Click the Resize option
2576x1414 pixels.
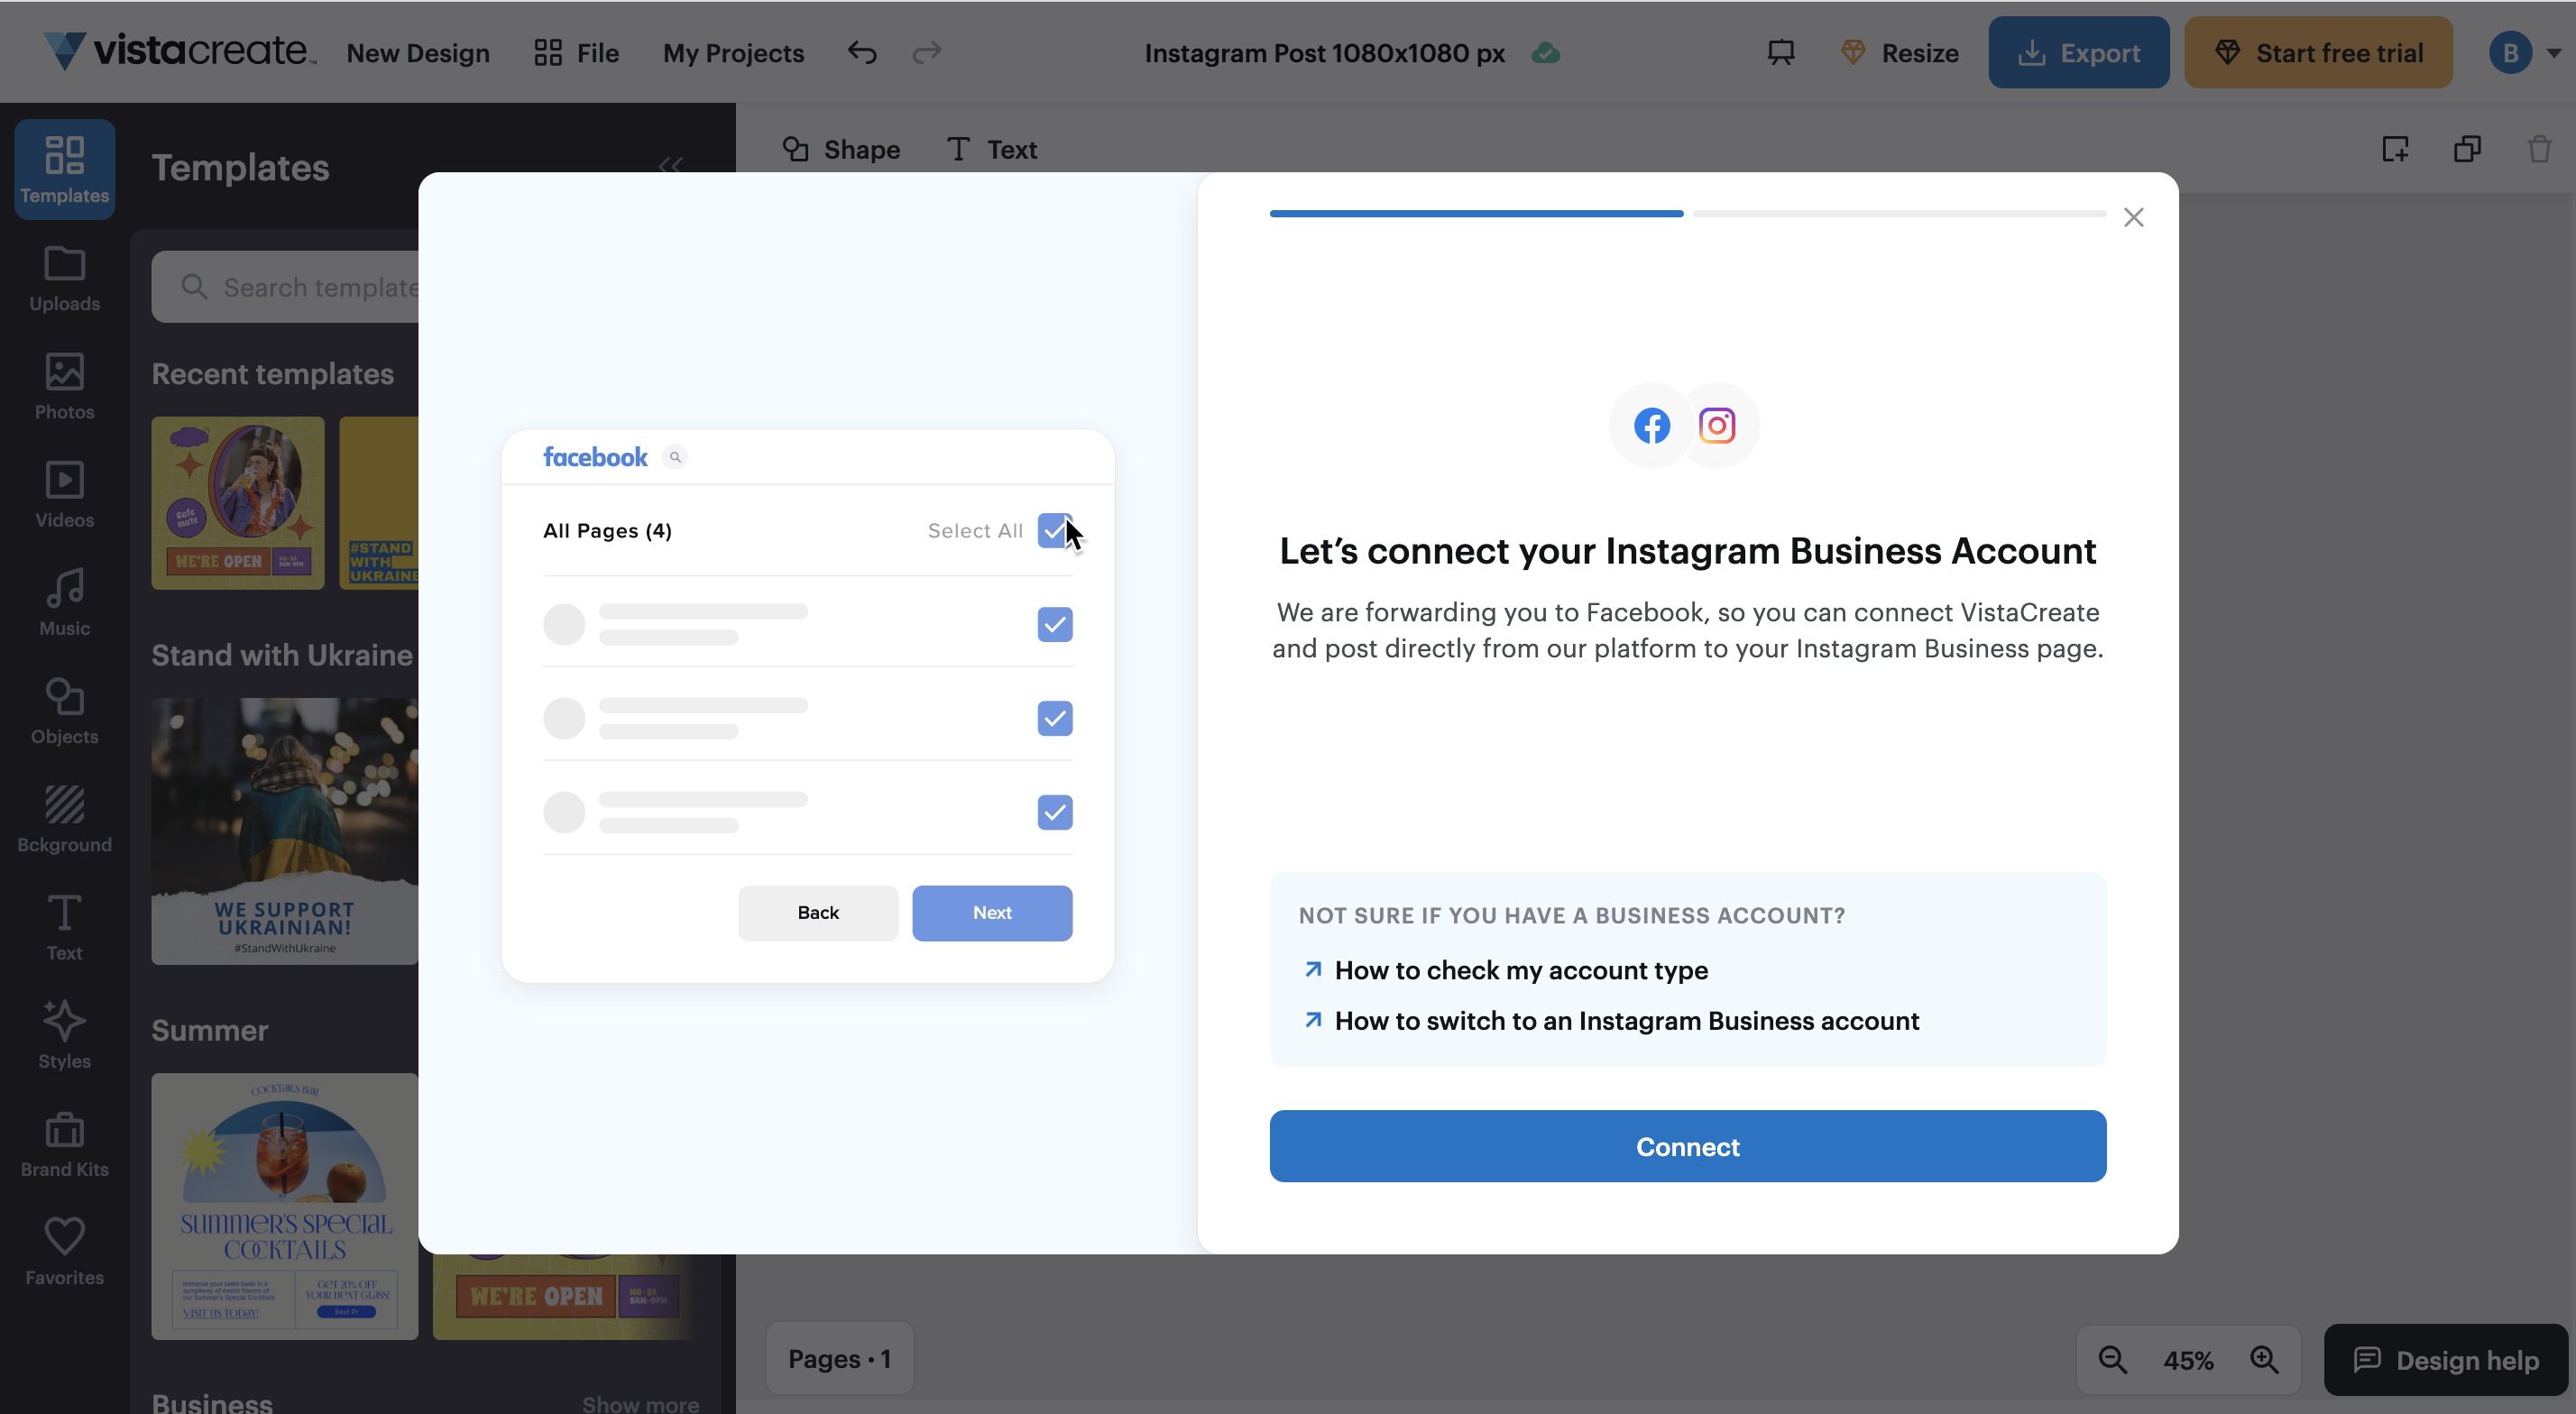(x=1900, y=52)
